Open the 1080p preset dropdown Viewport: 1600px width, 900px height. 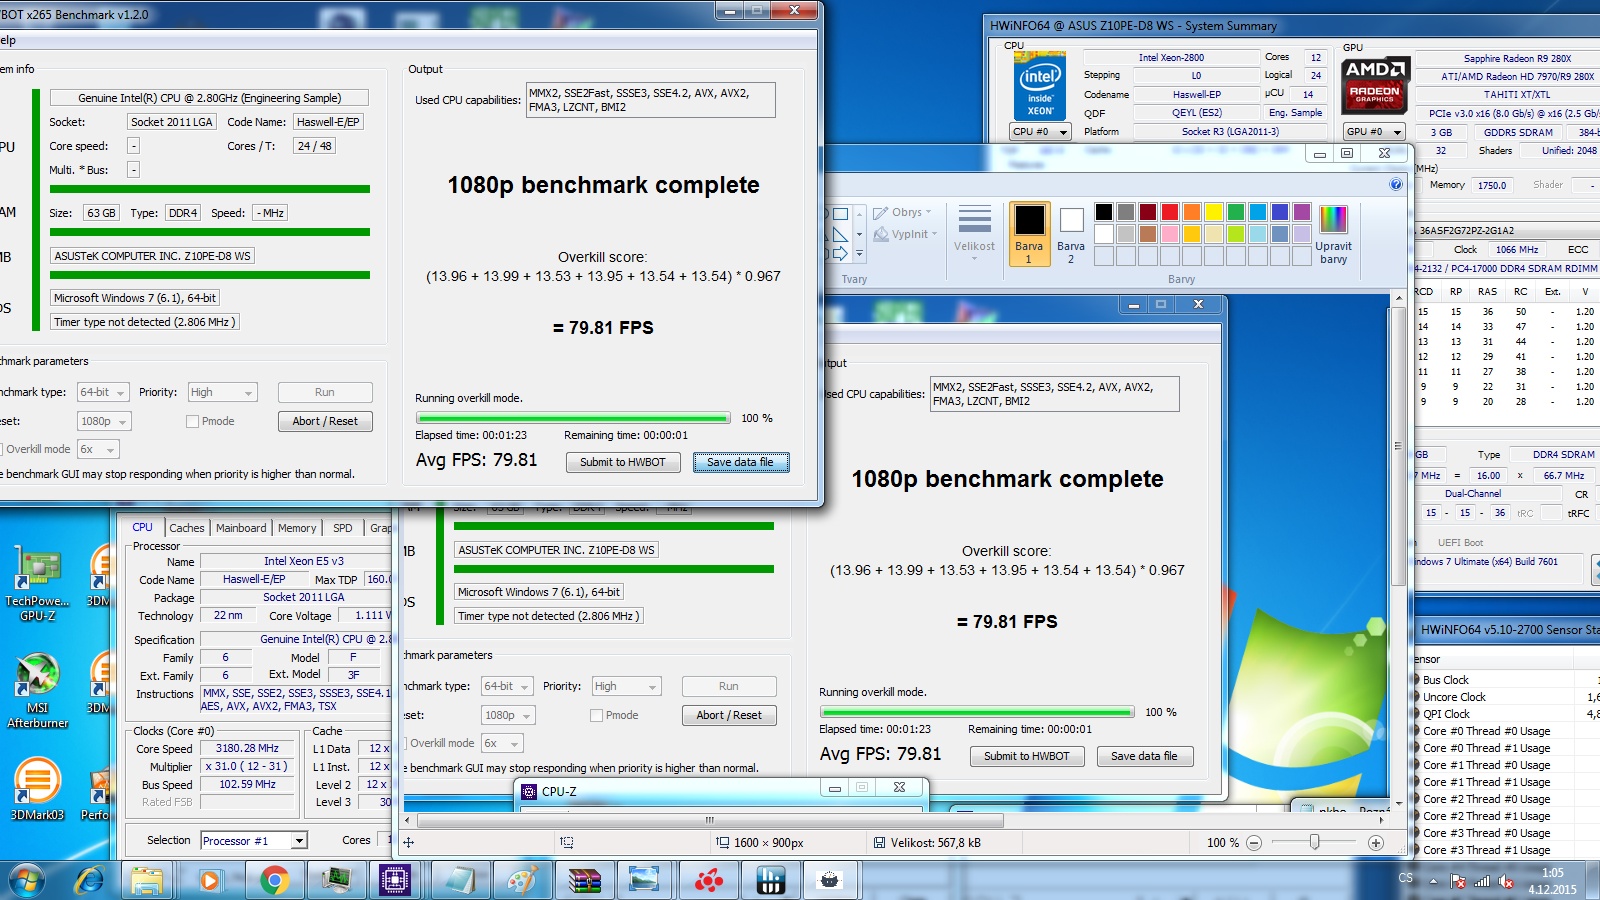click(105, 421)
